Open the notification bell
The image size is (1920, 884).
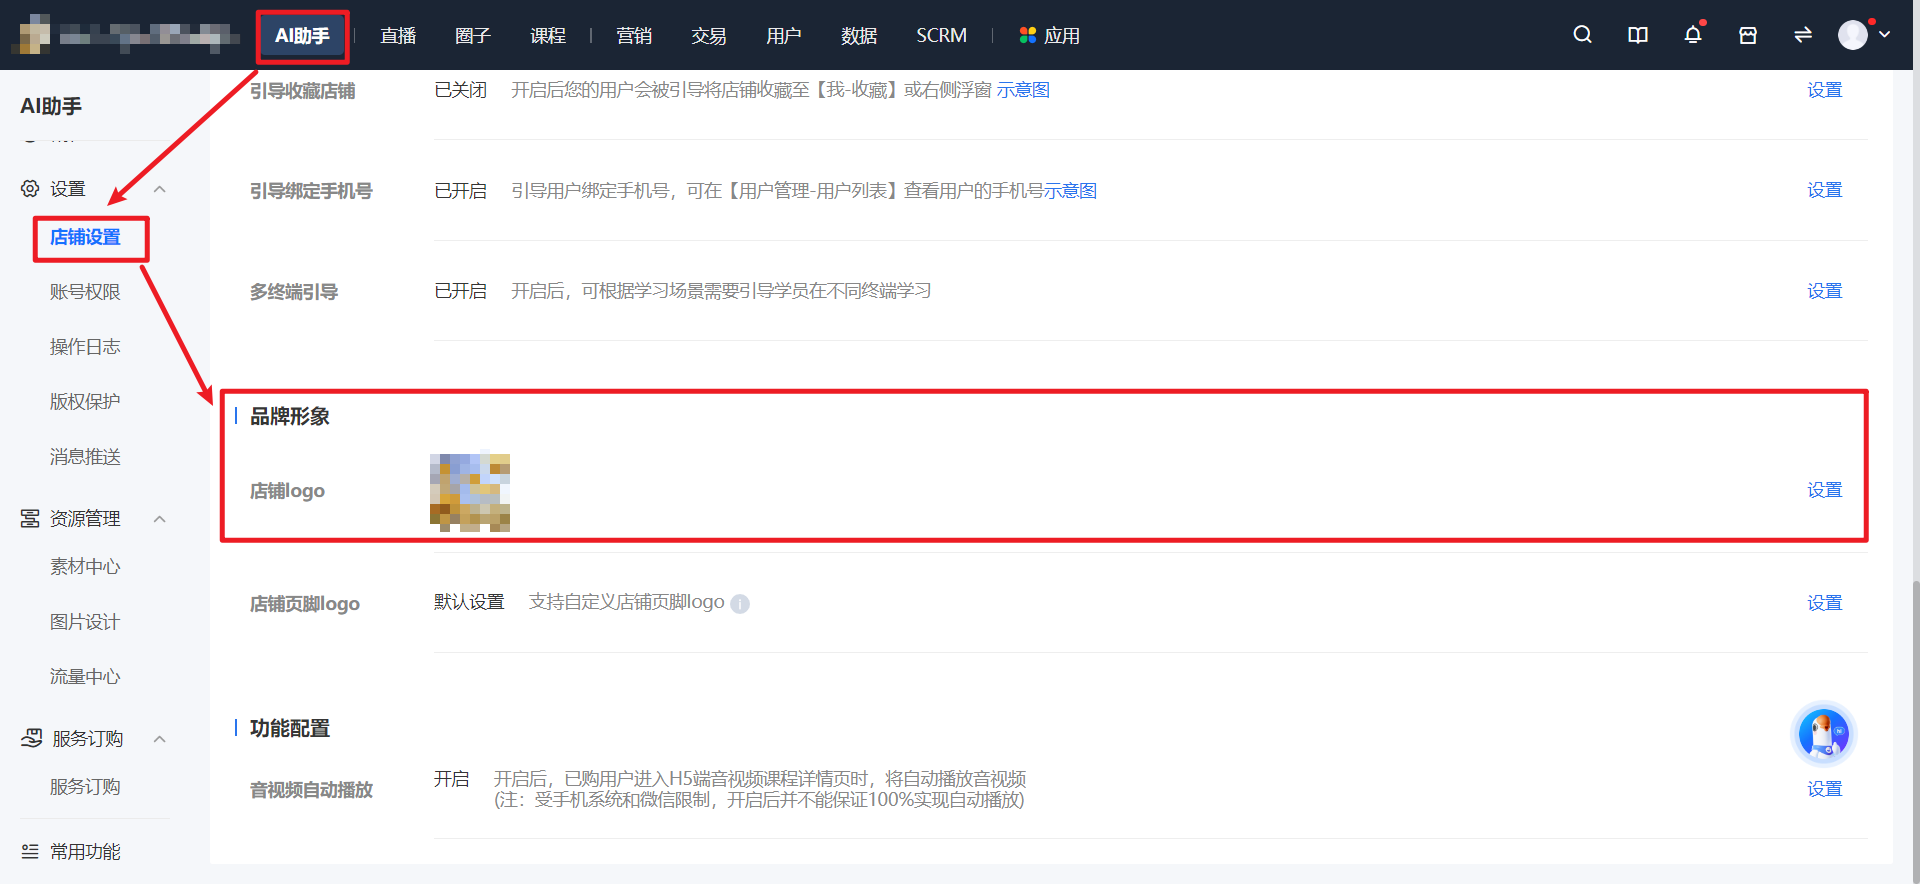pyautogui.click(x=1692, y=35)
